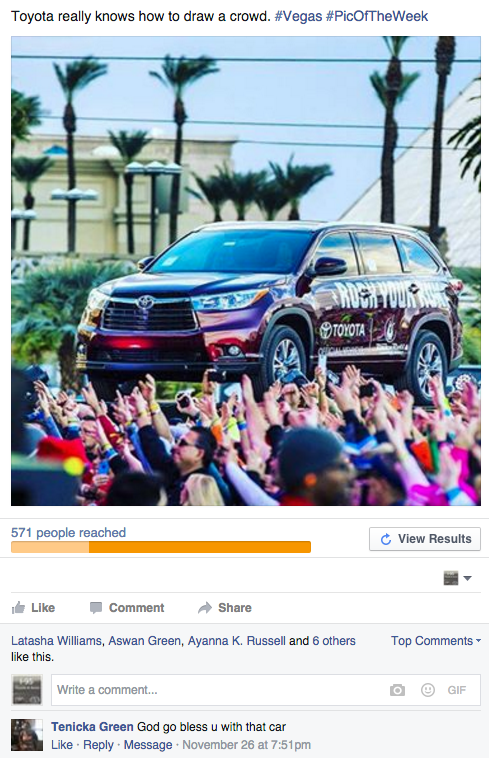489x758 pixels.
Task: Click the Comment speech bubble icon
Action: click(96, 608)
